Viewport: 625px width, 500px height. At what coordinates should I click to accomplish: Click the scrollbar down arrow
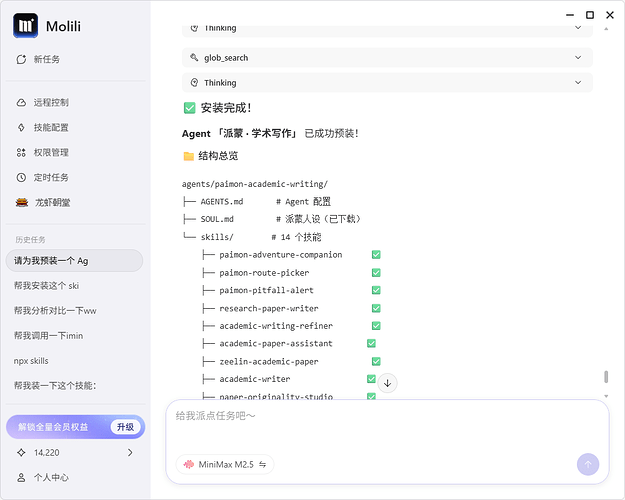pos(606,396)
